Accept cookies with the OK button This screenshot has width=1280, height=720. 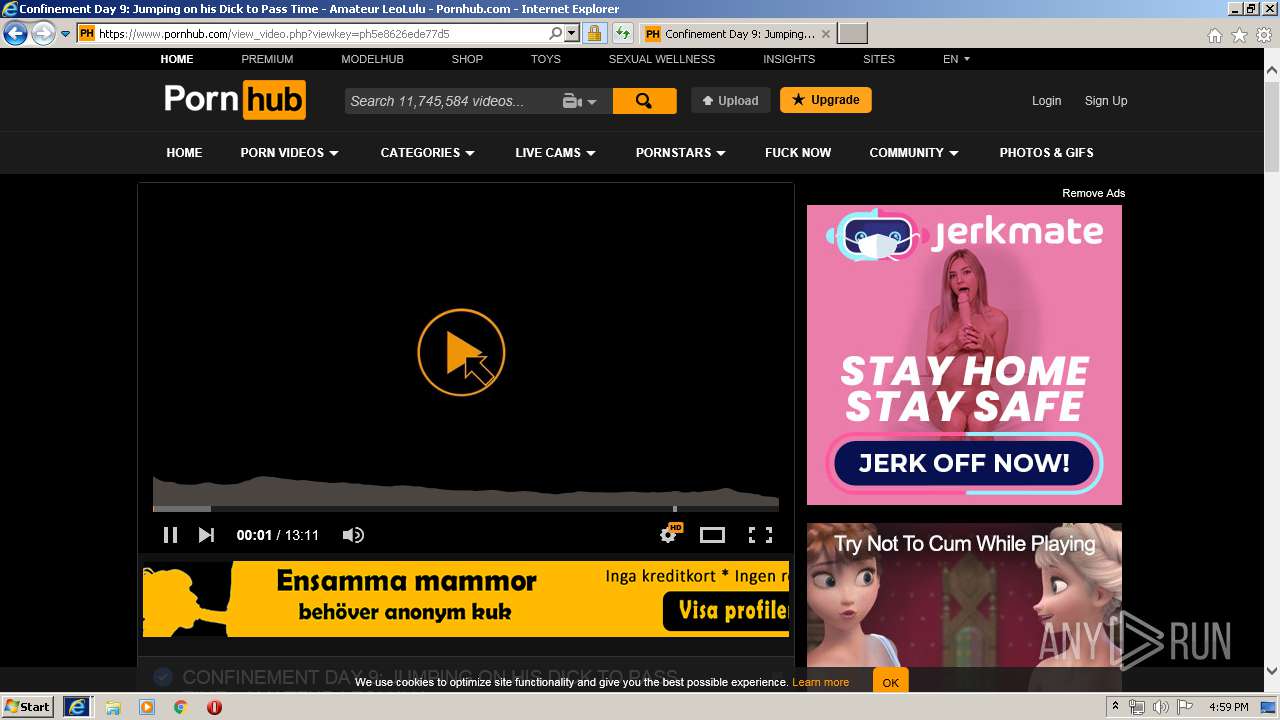coord(890,683)
